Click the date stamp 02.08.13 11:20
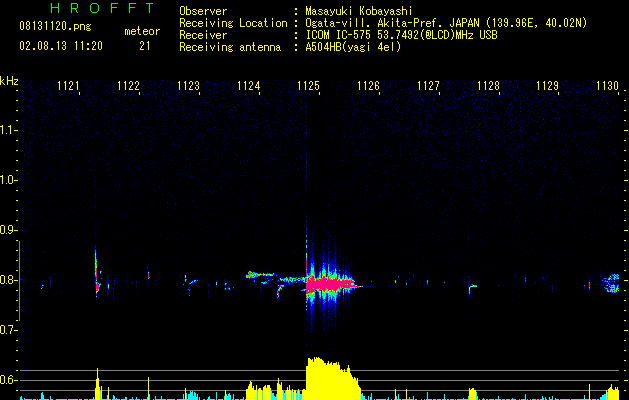Screen dimensions: 629x400 pos(61,46)
